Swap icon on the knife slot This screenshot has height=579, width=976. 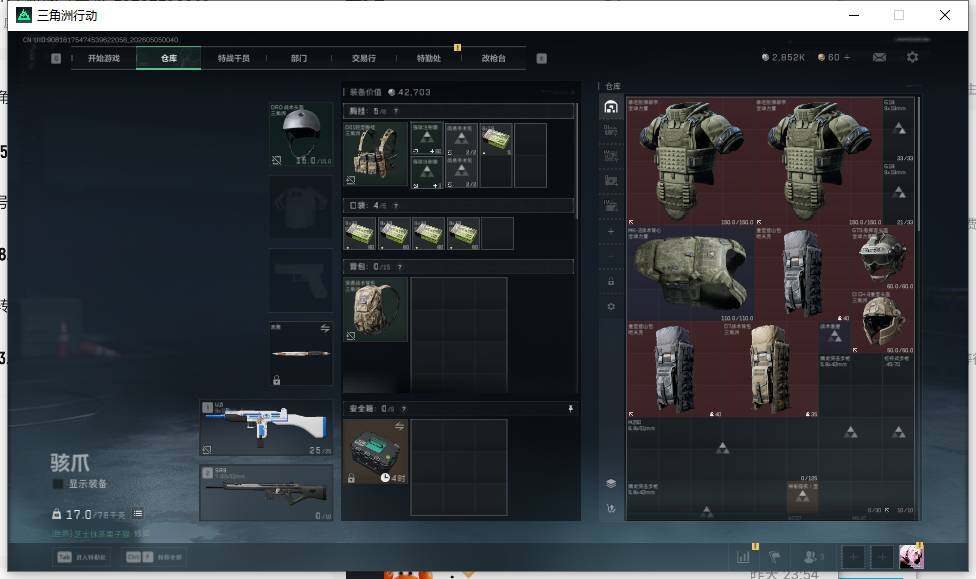click(325, 328)
